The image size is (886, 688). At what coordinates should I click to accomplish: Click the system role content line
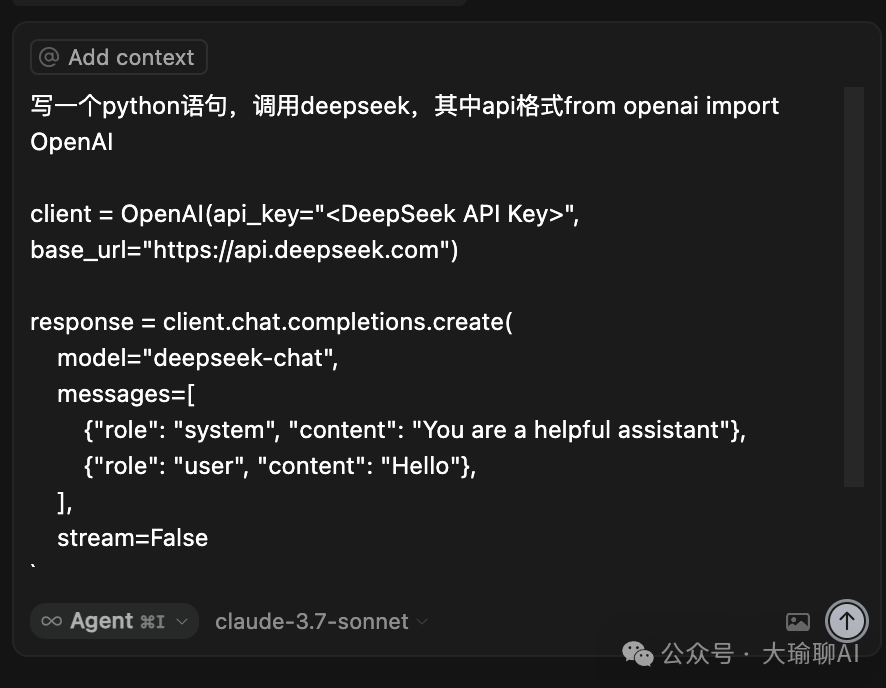(415, 430)
